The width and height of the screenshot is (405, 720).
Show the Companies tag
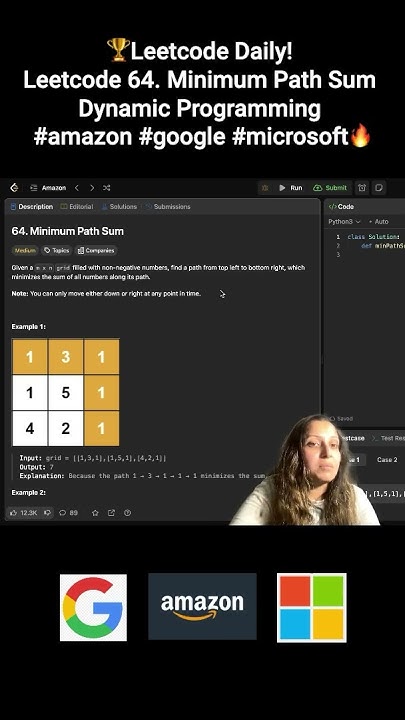tap(96, 250)
